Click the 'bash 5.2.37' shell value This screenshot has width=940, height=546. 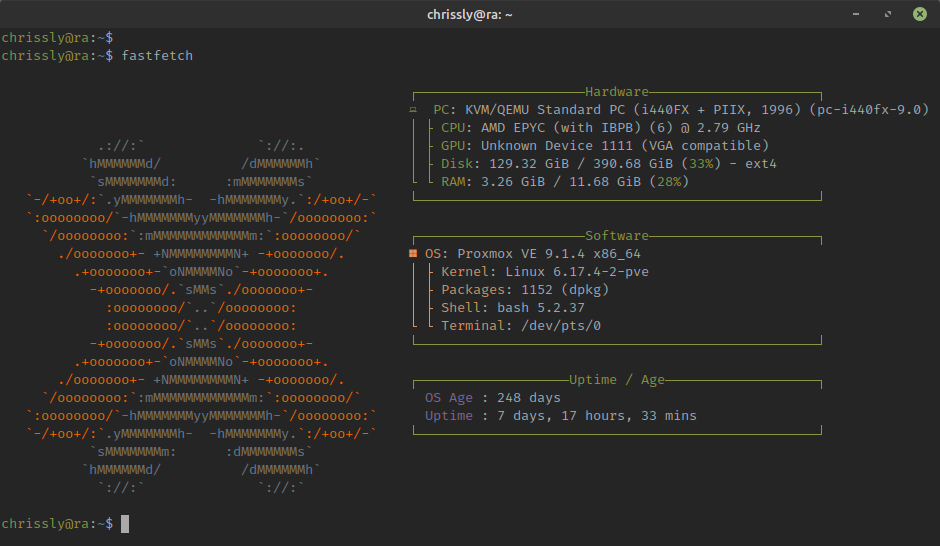coord(541,307)
